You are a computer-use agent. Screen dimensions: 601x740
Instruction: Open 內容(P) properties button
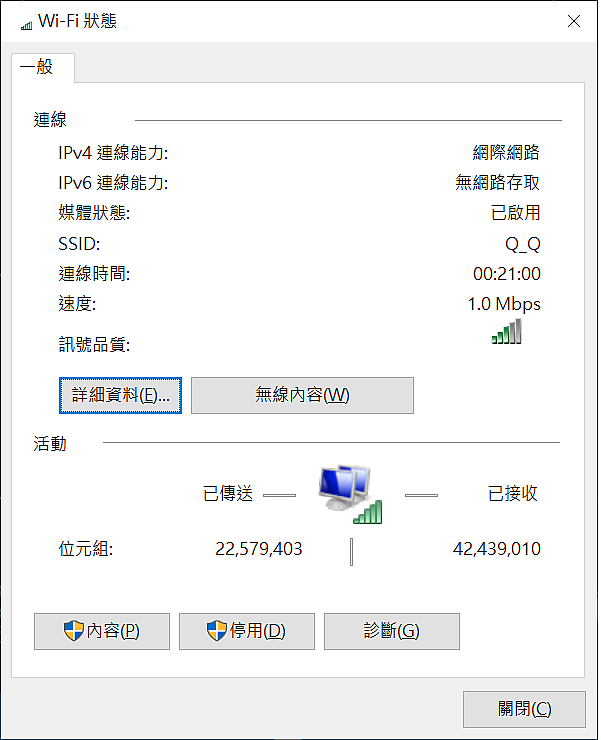point(102,631)
